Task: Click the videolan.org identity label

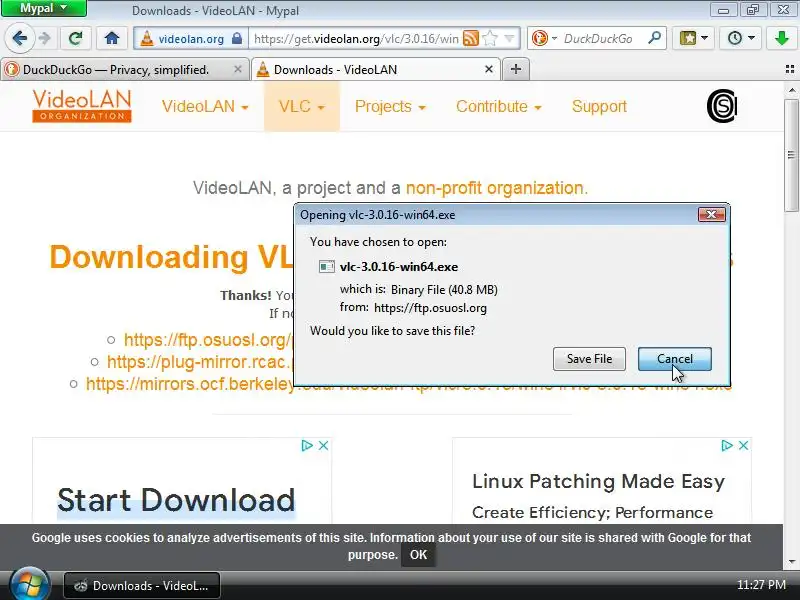Action: pos(191,39)
